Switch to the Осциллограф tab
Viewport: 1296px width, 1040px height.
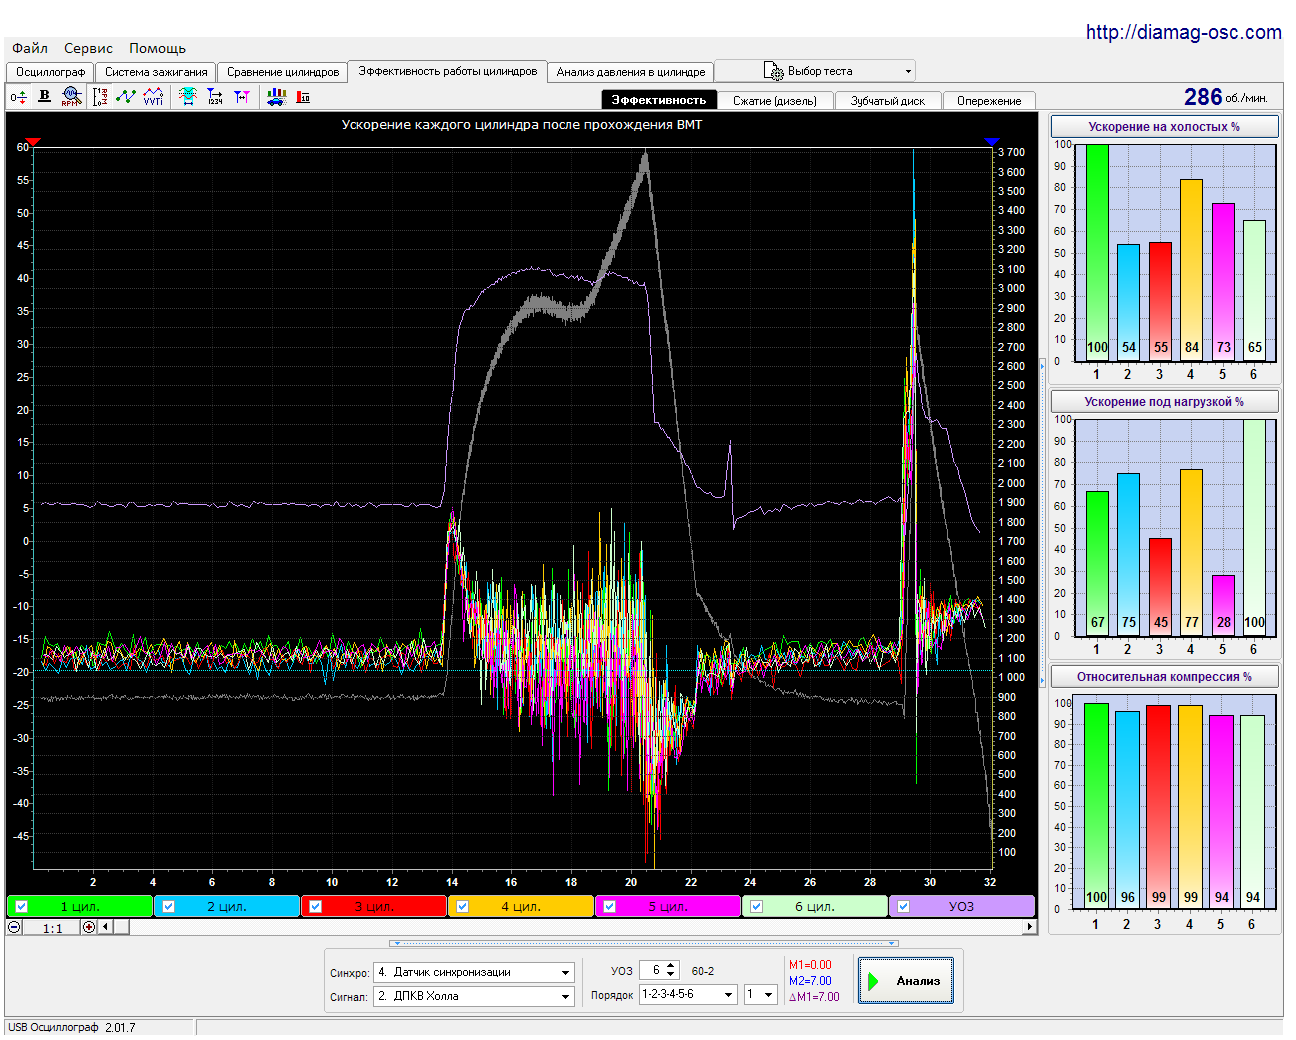click(x=51, y=72)
